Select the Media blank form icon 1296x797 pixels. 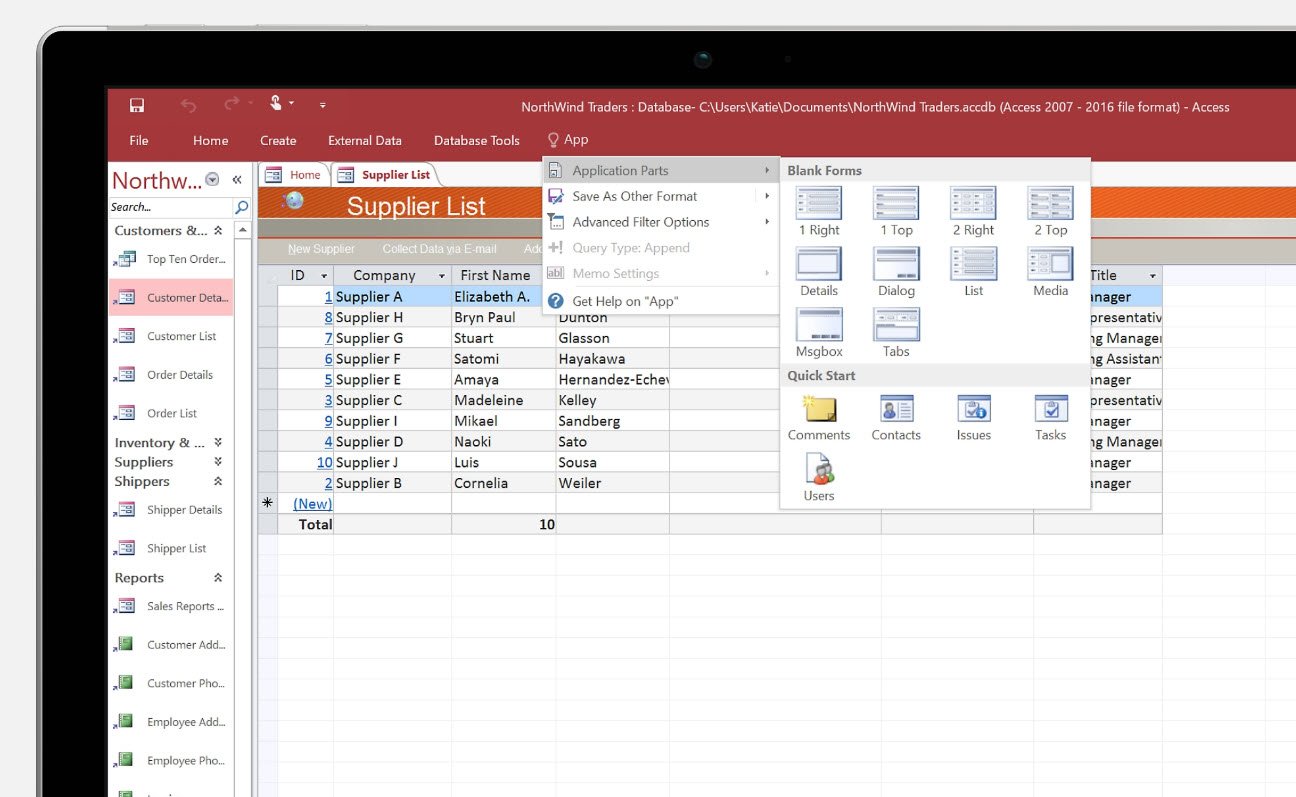(1050, 265)
